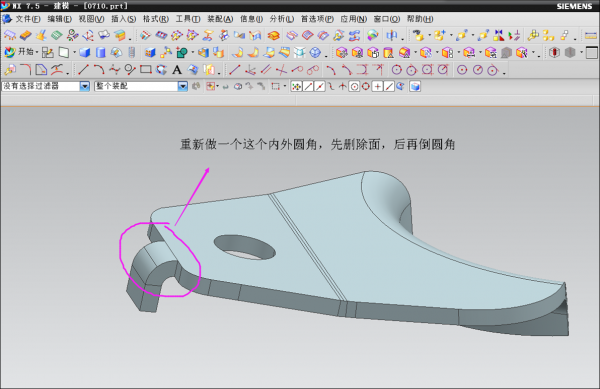Screen dimensions: 600x389
Task: Open the 帮助(H) help menu
Action: coord(420,19)
